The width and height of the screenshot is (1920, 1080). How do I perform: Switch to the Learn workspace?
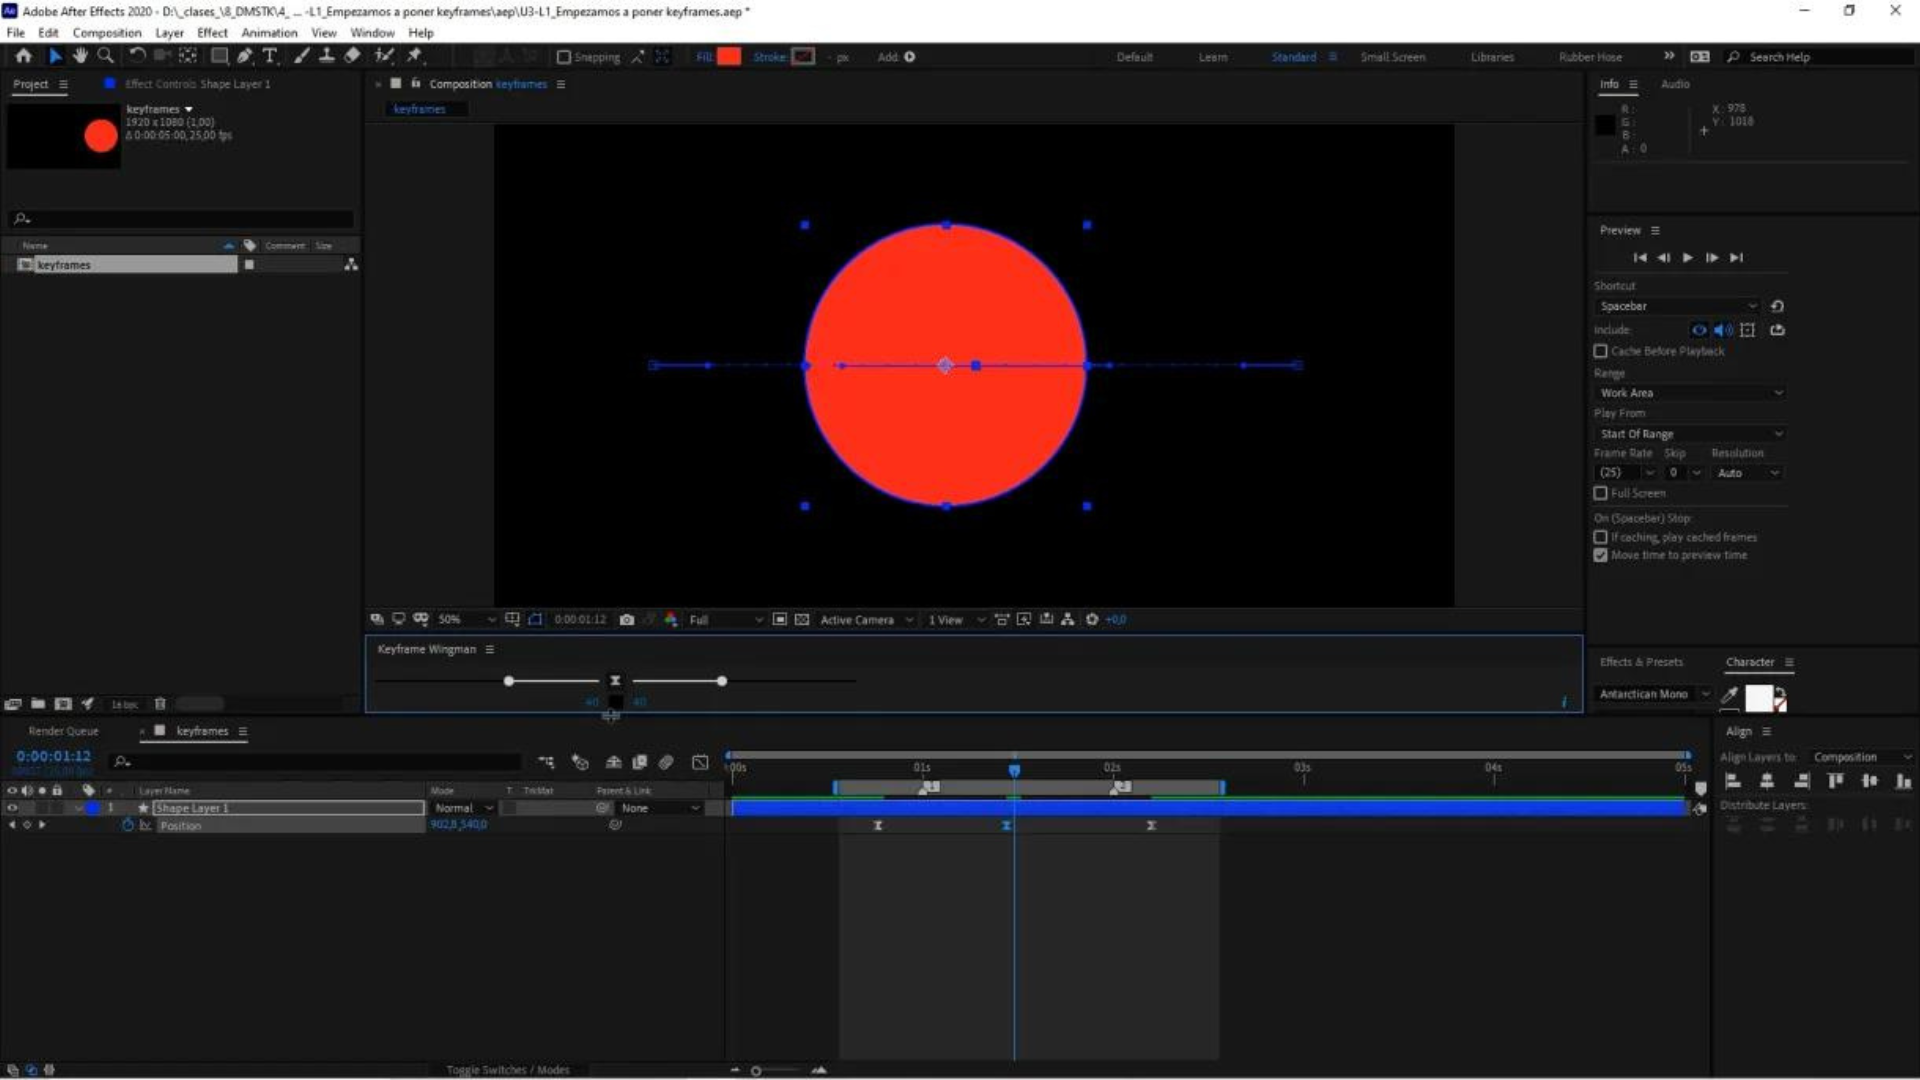[x=1213, y=57]
